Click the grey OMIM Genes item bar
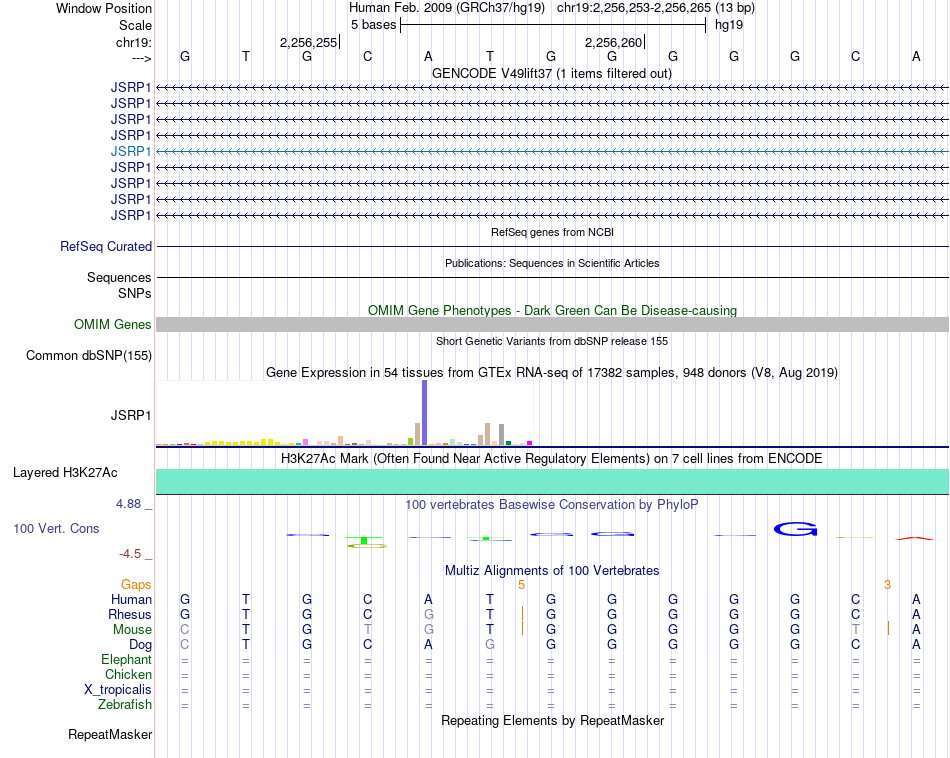This screenshot has height=758, width=950. click(553, 325)
